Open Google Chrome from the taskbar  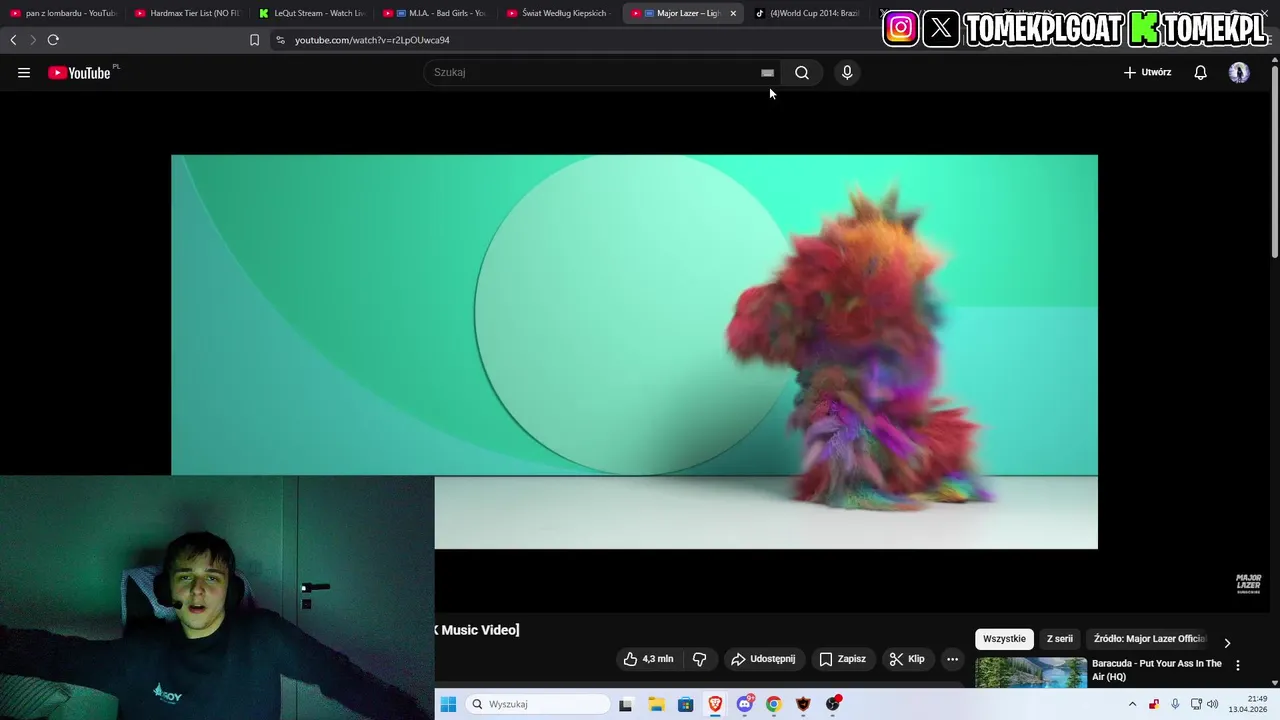(x=774, y=704)
